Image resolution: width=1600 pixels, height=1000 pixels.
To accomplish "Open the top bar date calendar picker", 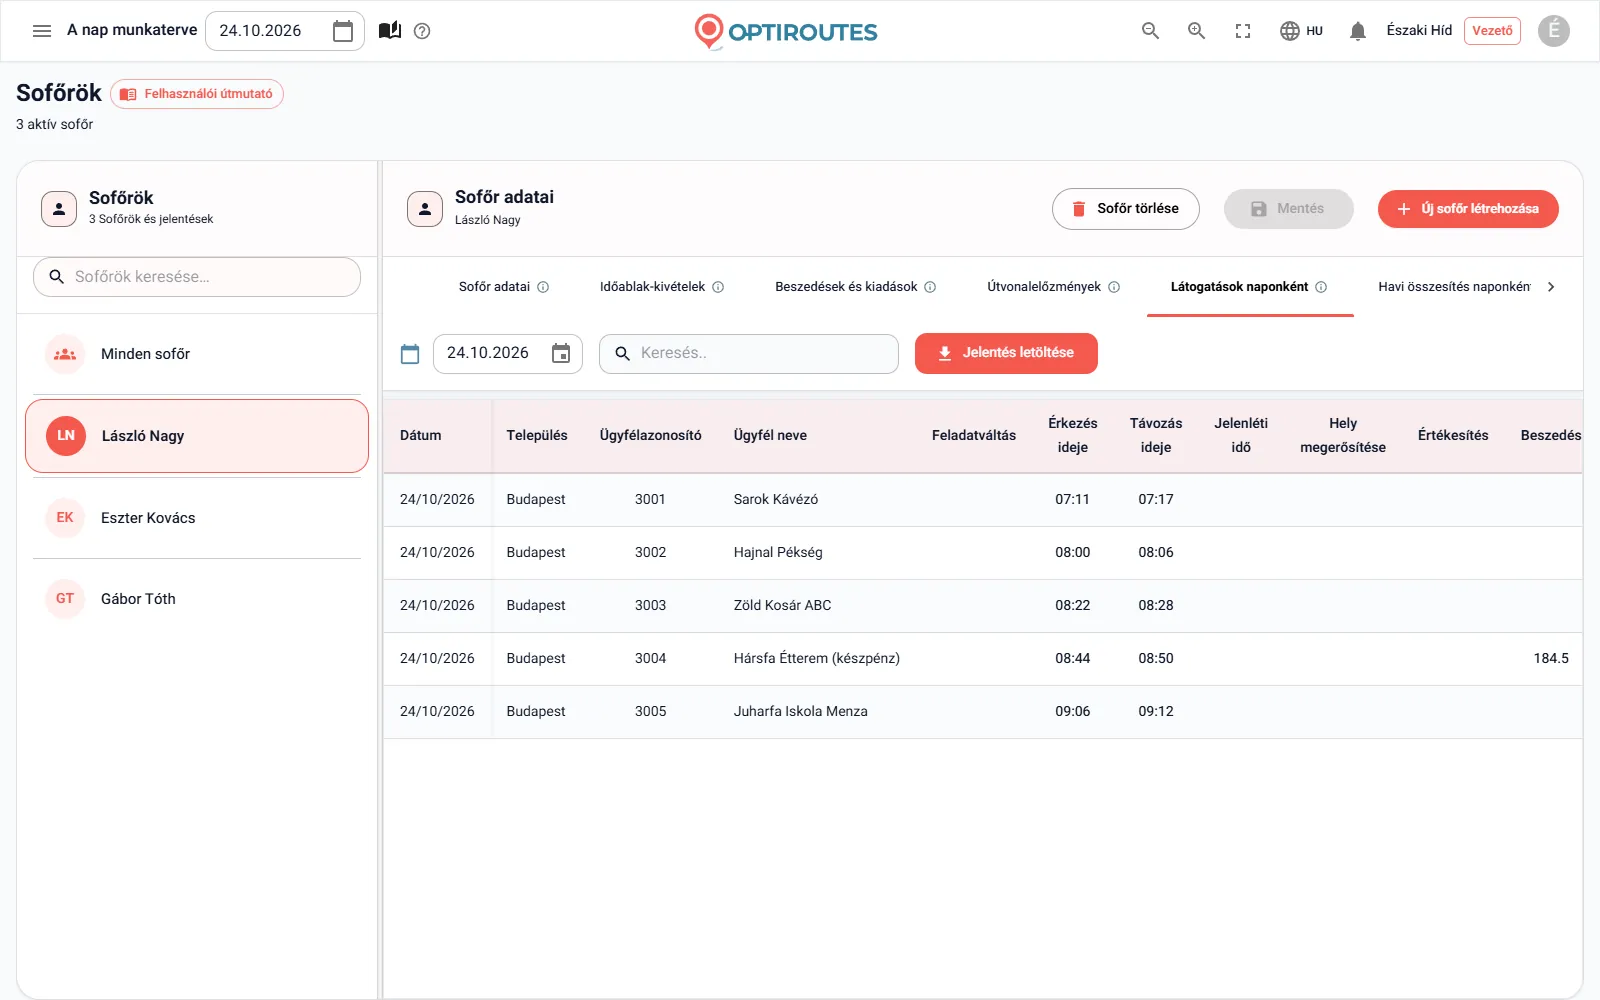I will click(343, 31).
